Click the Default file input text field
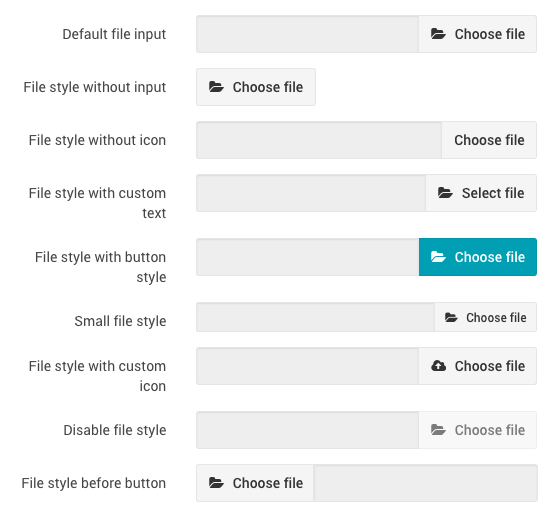 tap(308, 34)
